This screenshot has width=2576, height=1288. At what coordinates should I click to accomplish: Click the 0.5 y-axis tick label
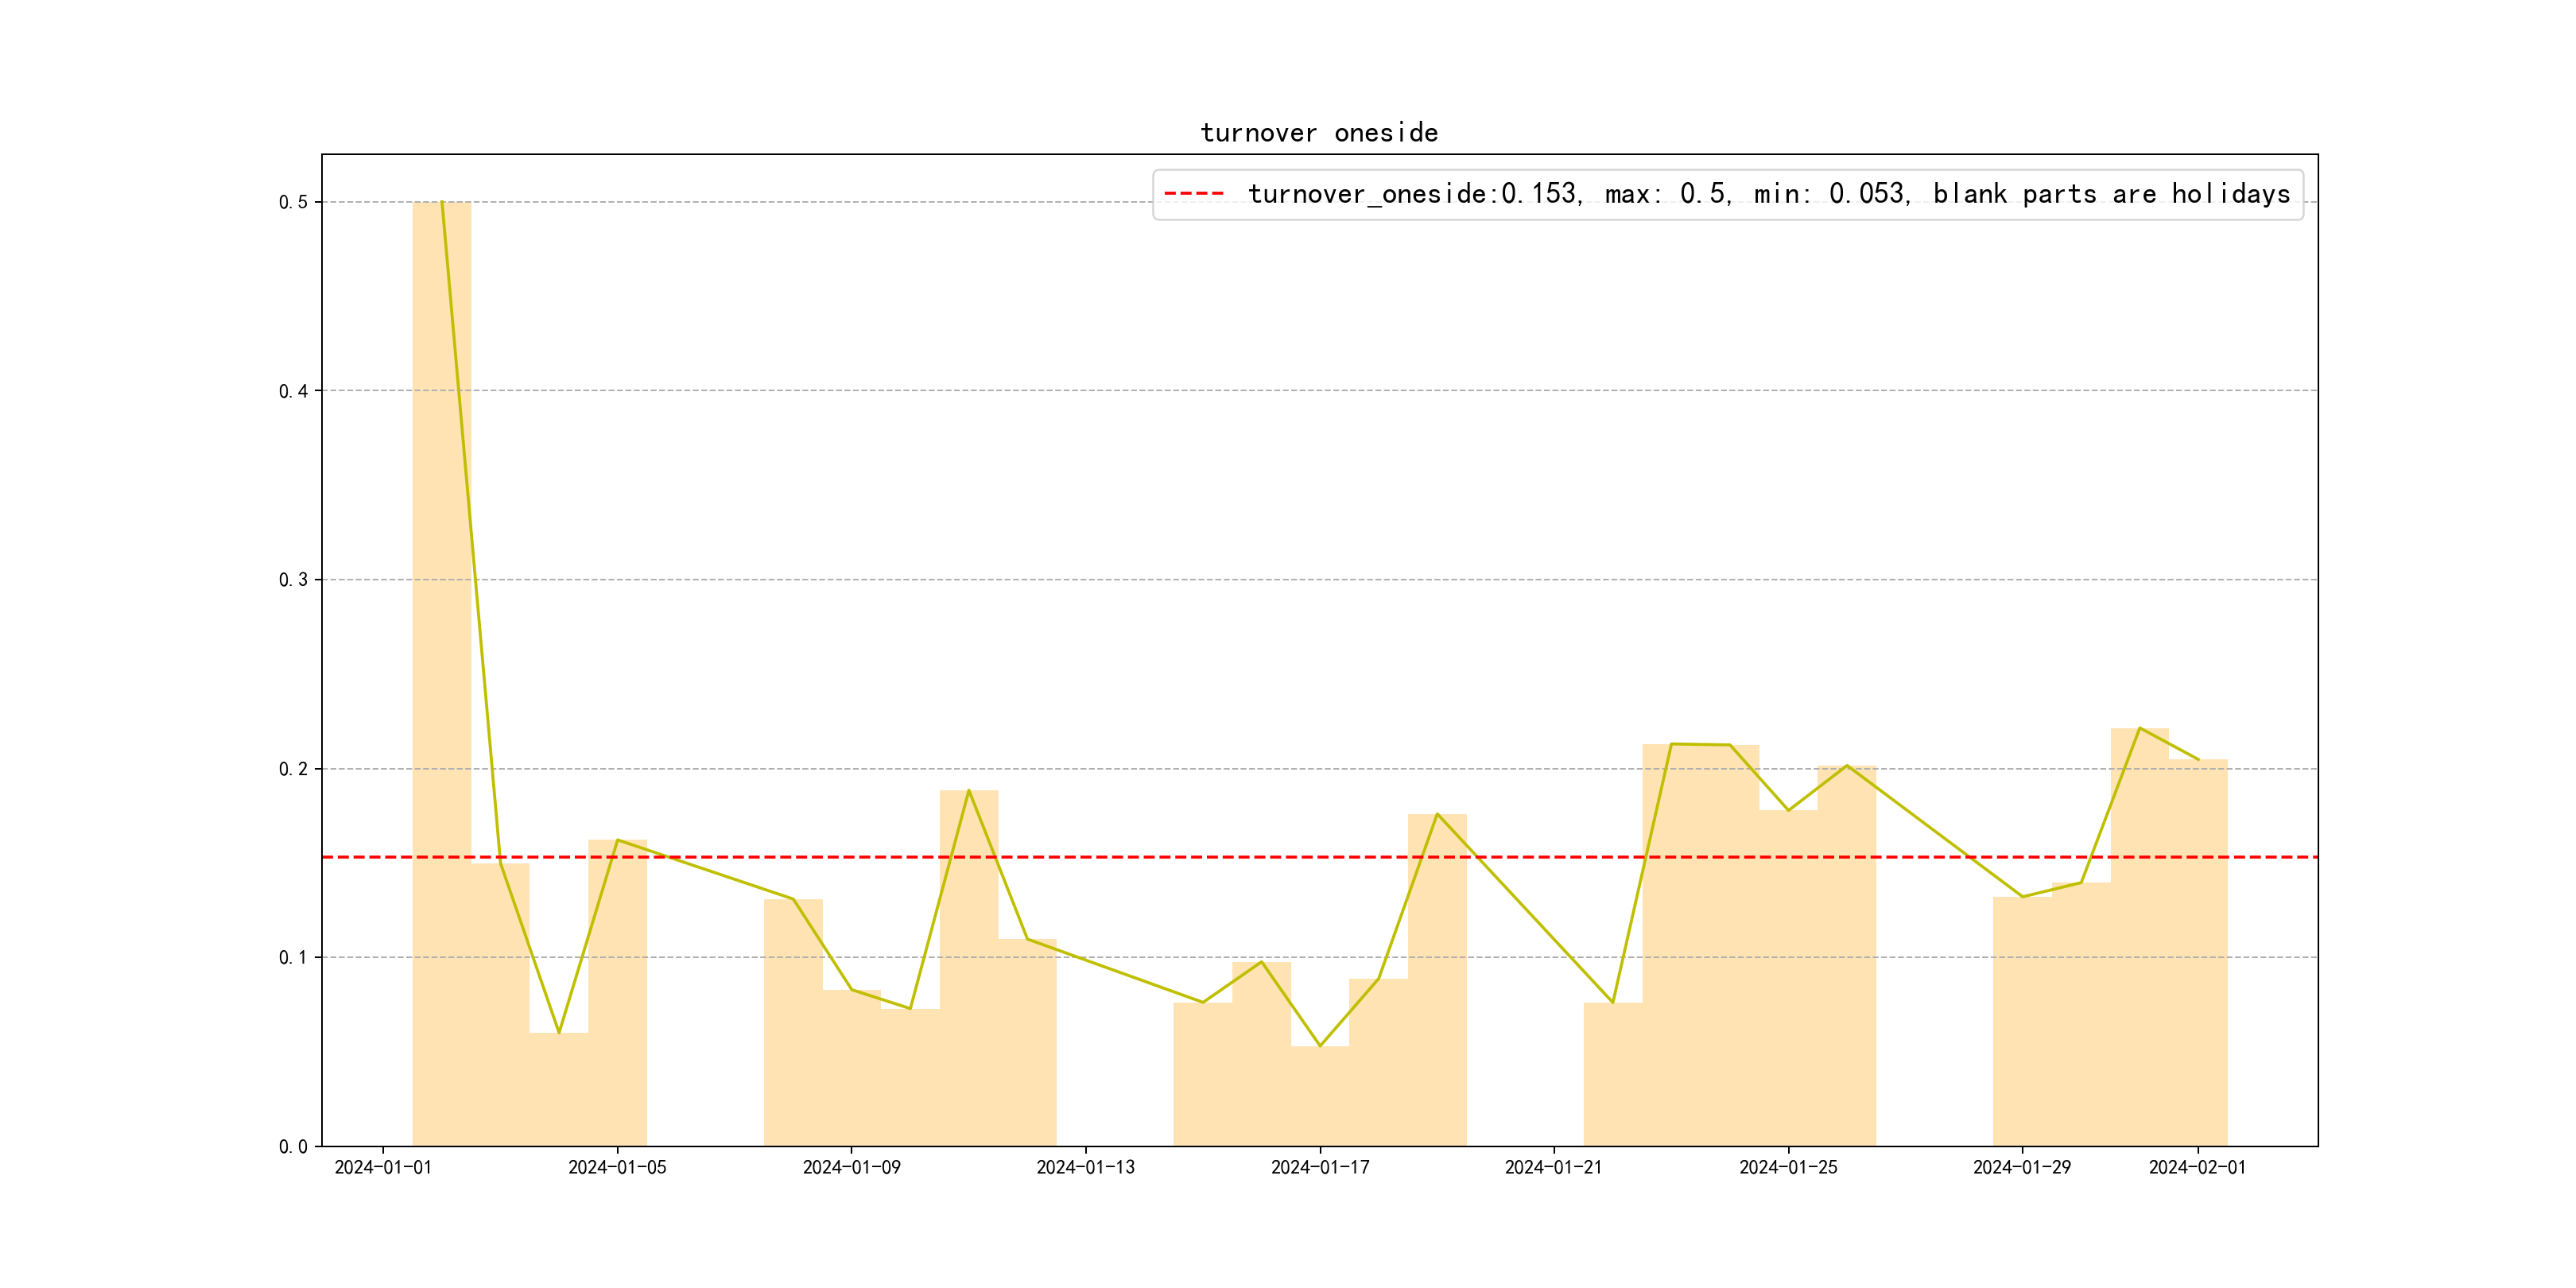tap(293, 202)
